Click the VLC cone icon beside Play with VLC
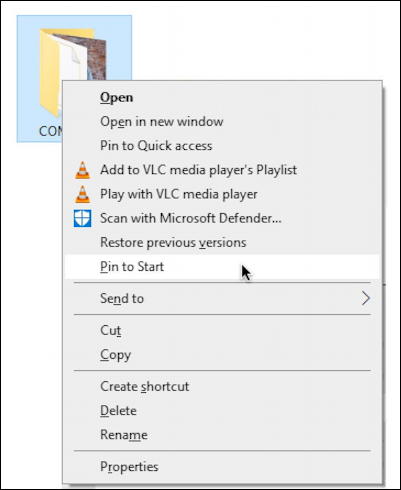Image resolution: width=401 pixels, height=490 pixels. point(82,194)
